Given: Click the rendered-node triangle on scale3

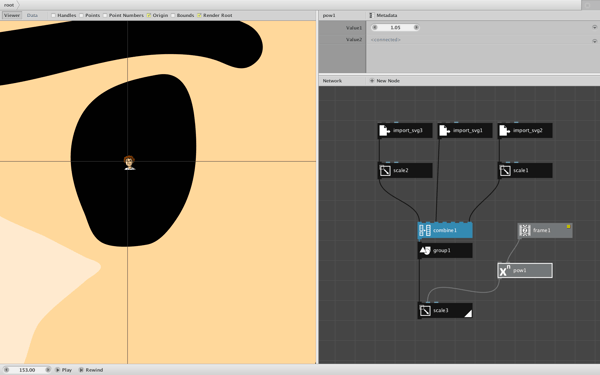Looking at the screenshot, I should tap(468, 313).
